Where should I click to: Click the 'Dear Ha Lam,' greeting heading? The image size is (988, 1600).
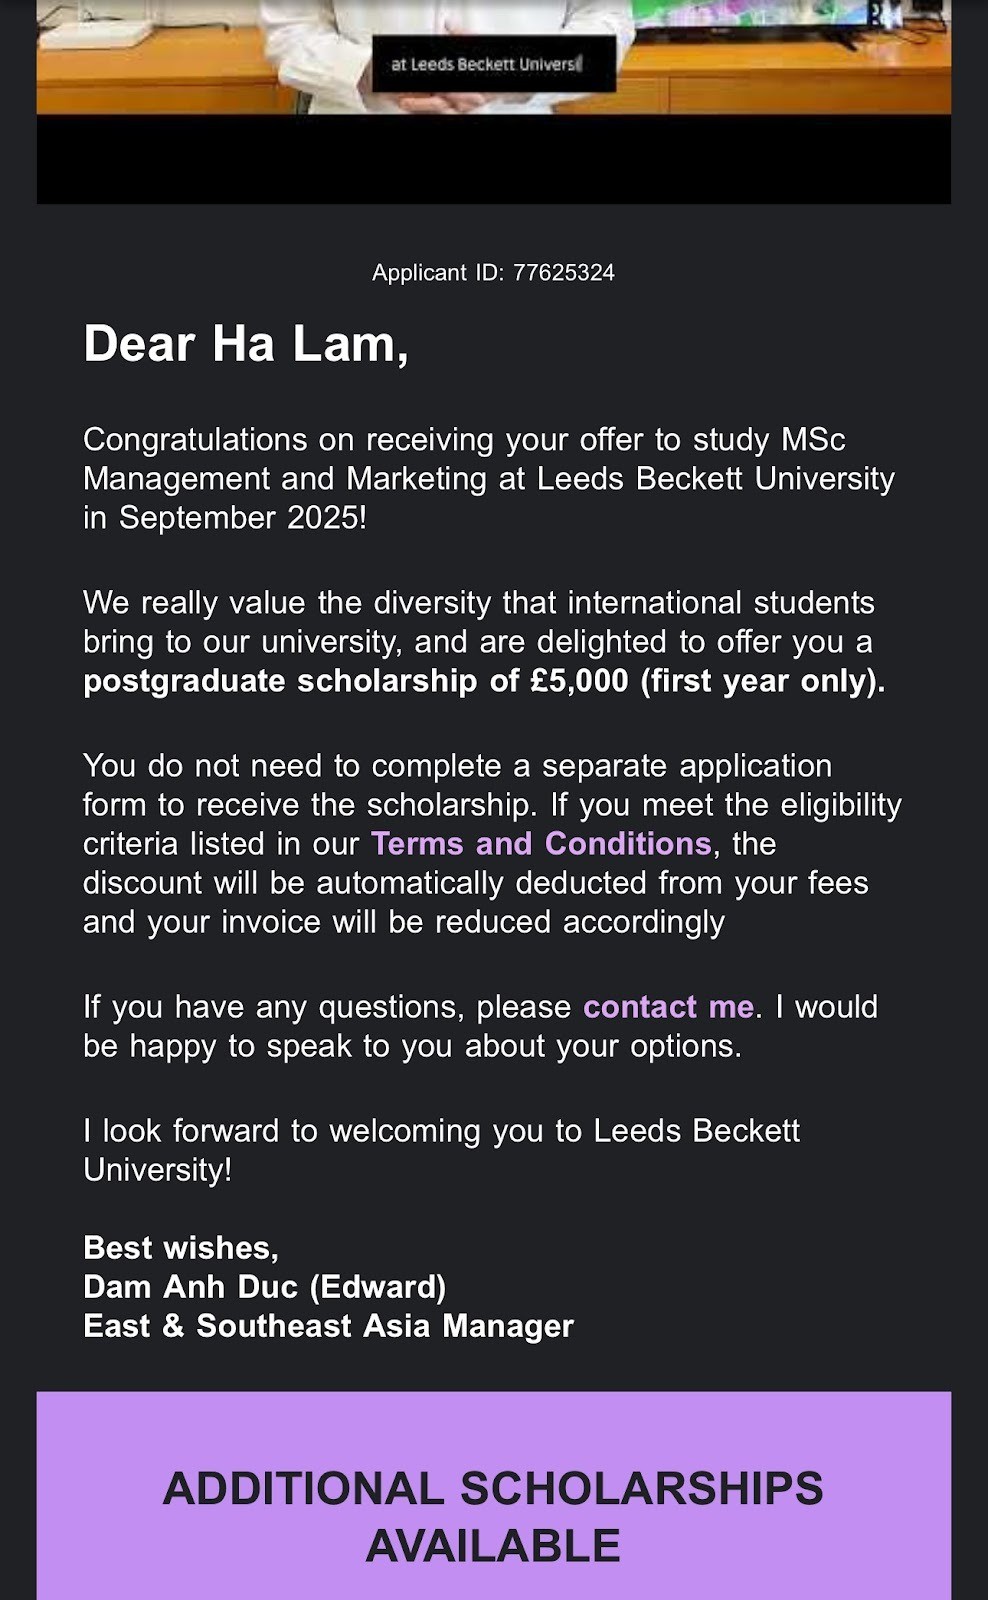(x=246, y=344)
